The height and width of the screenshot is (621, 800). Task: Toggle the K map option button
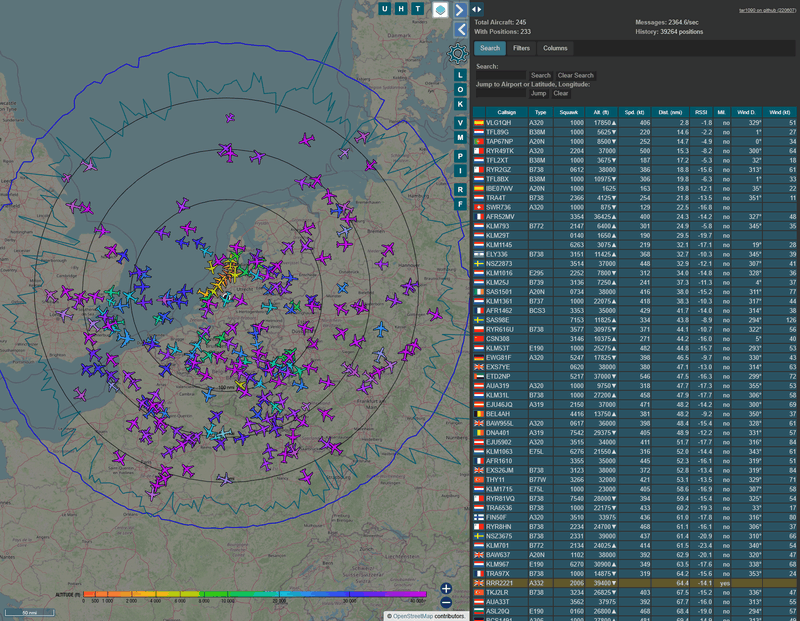(460, 104)
